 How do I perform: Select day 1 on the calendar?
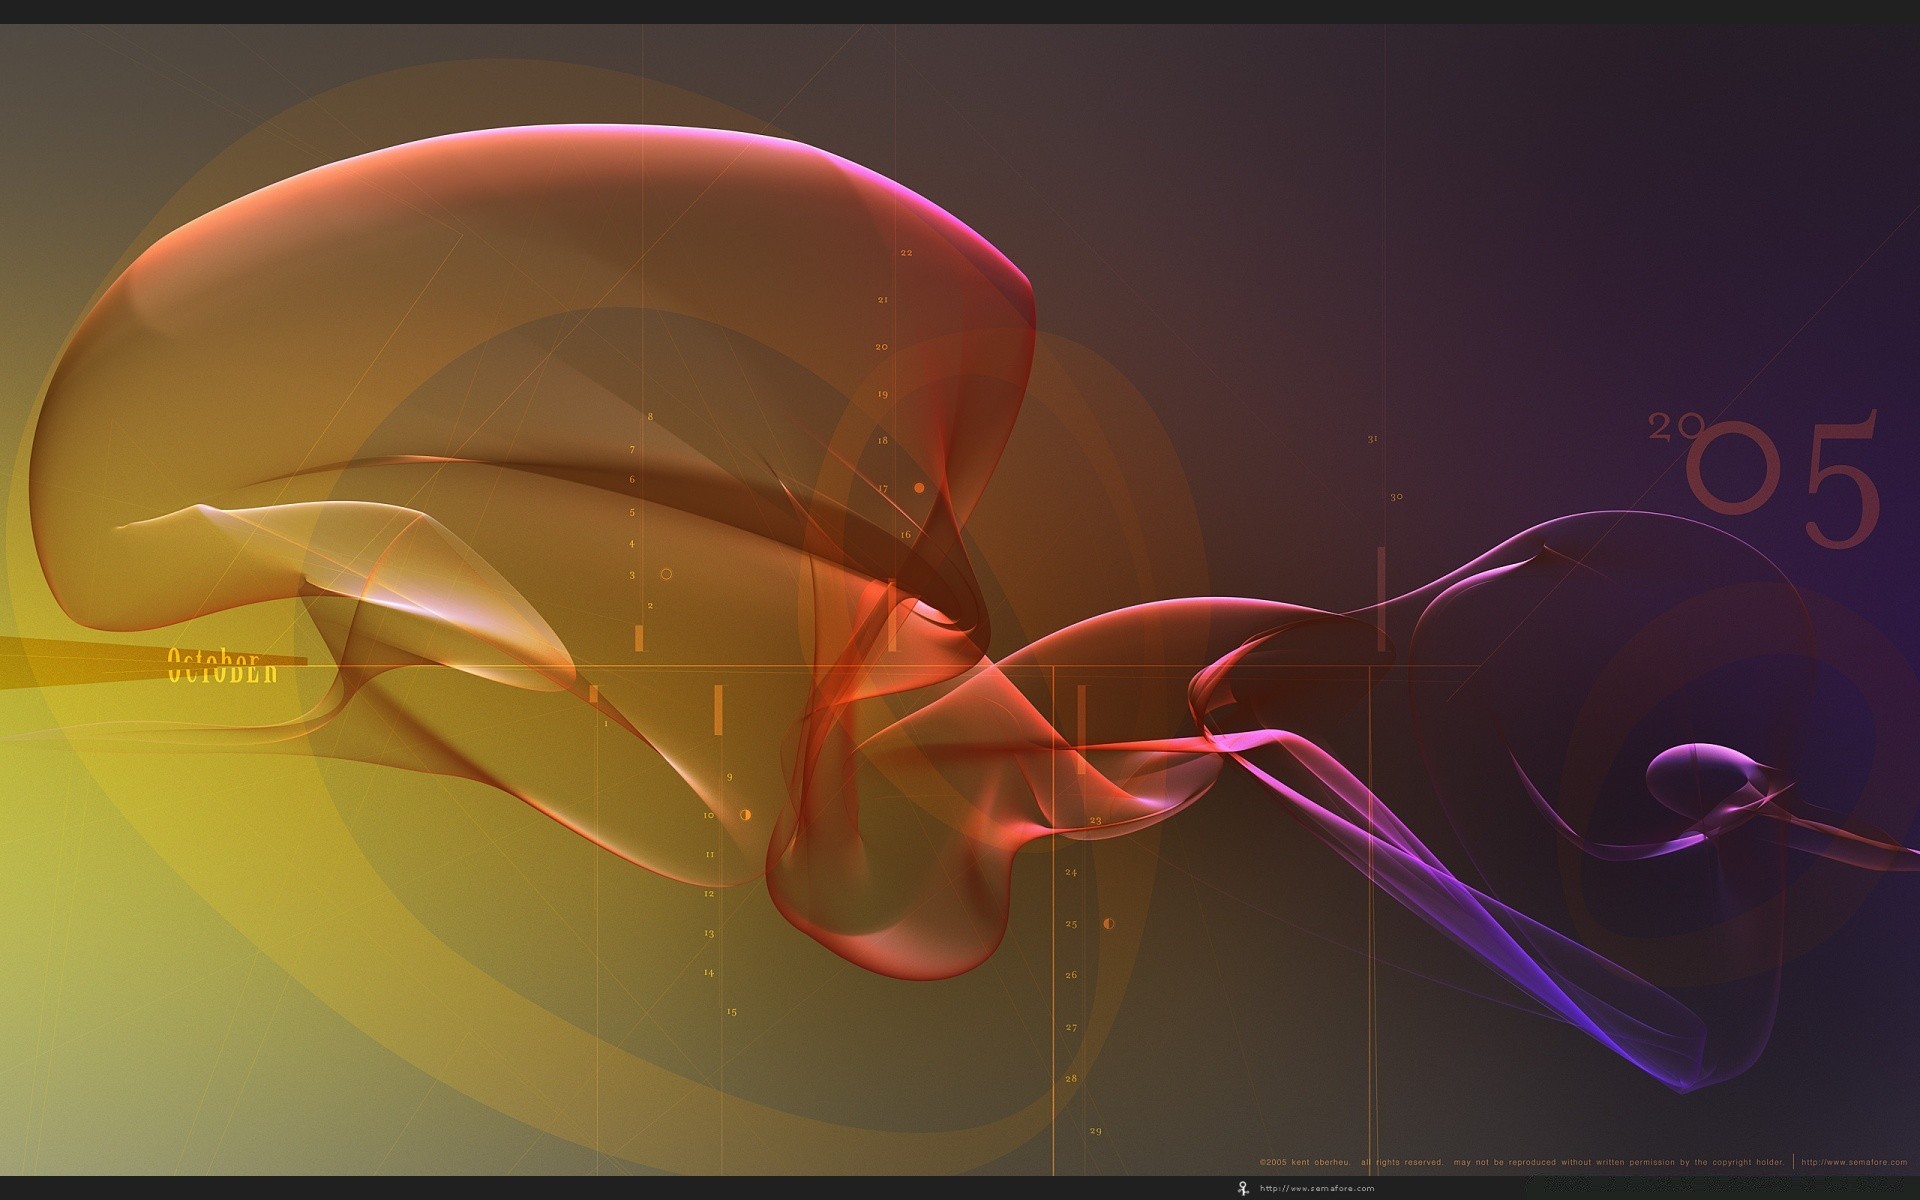pos(605,724)
